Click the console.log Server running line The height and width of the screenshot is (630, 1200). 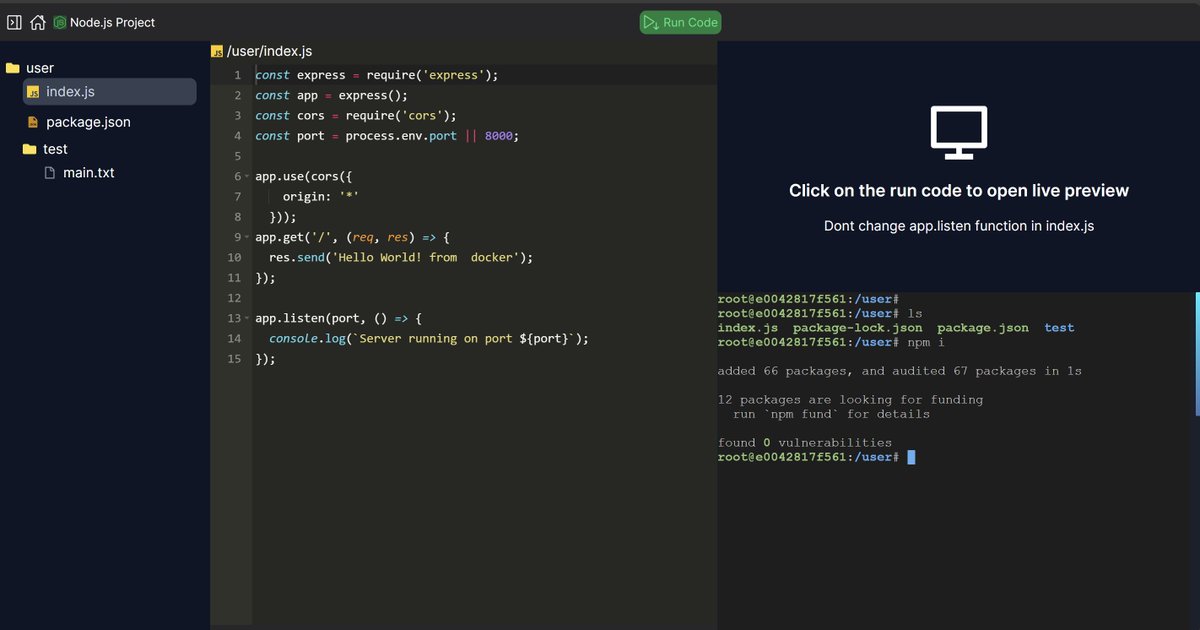[429, 339]
